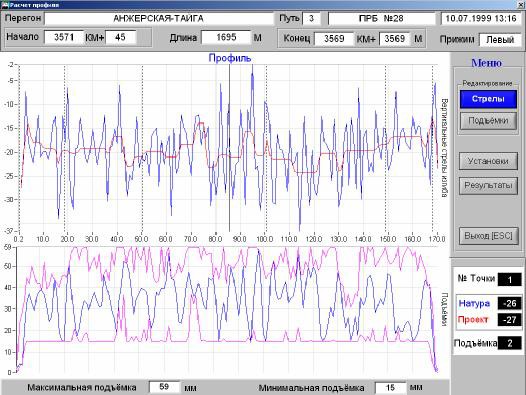Click the Подъёмки vertical axis title

444,309
